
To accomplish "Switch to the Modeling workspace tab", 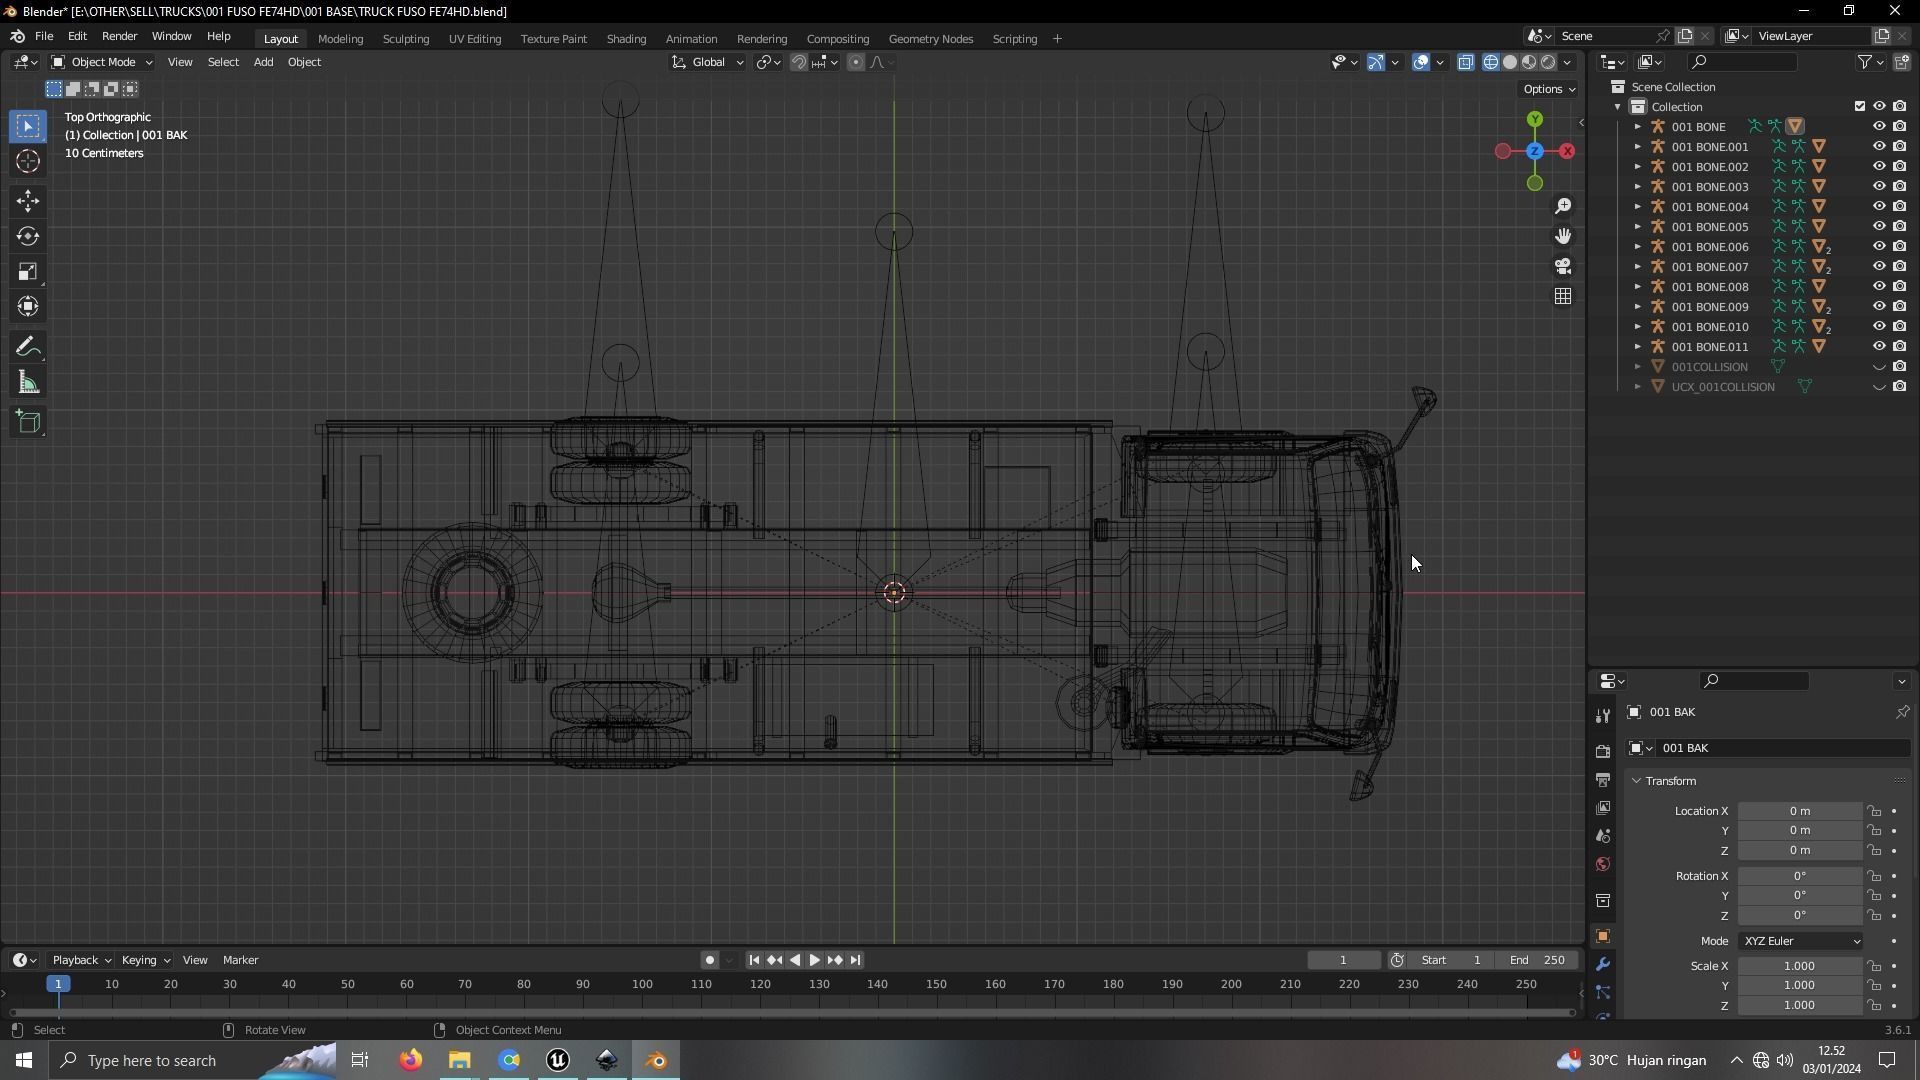I will coord(340,39).
